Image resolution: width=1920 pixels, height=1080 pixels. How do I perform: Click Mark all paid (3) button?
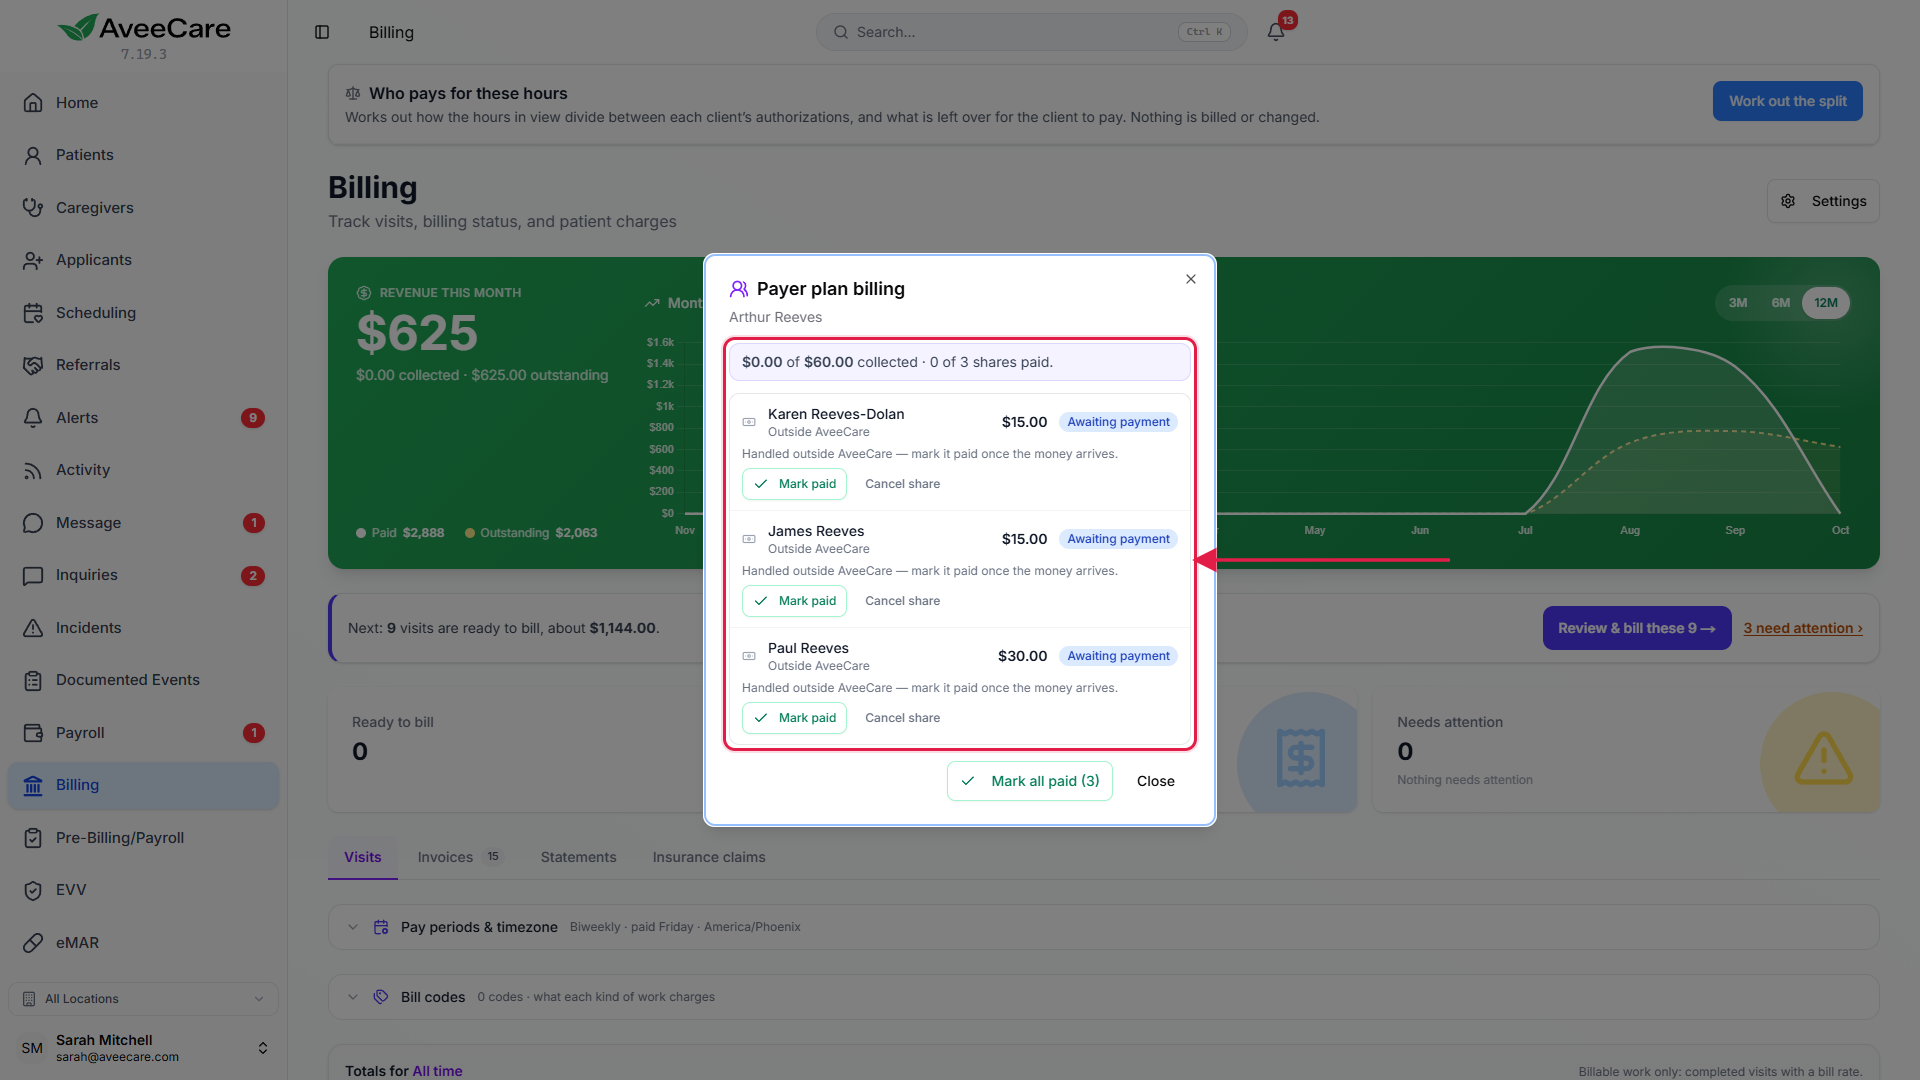(1030, 781)
